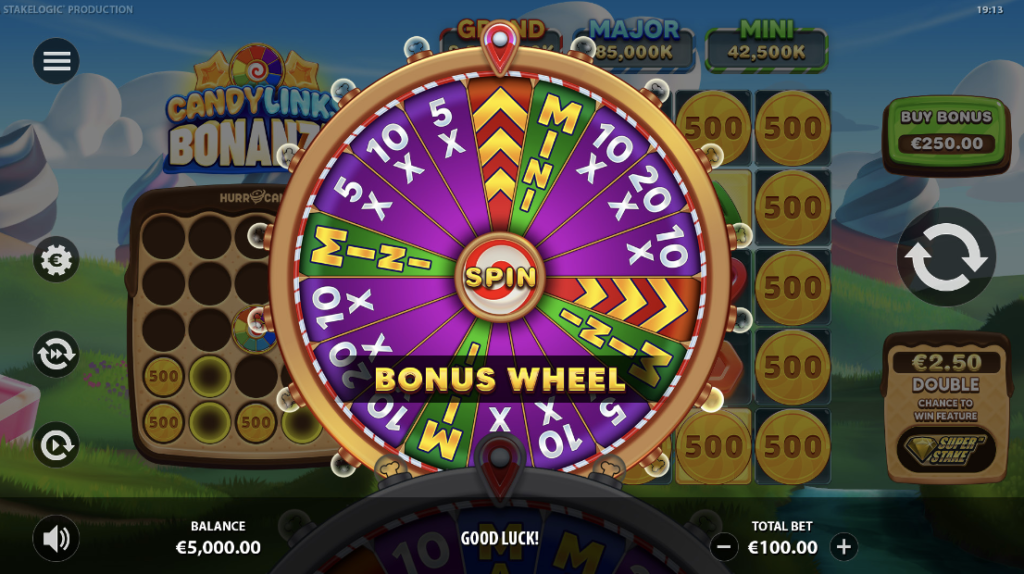Decrease total bet with minus button

point(724,547)
